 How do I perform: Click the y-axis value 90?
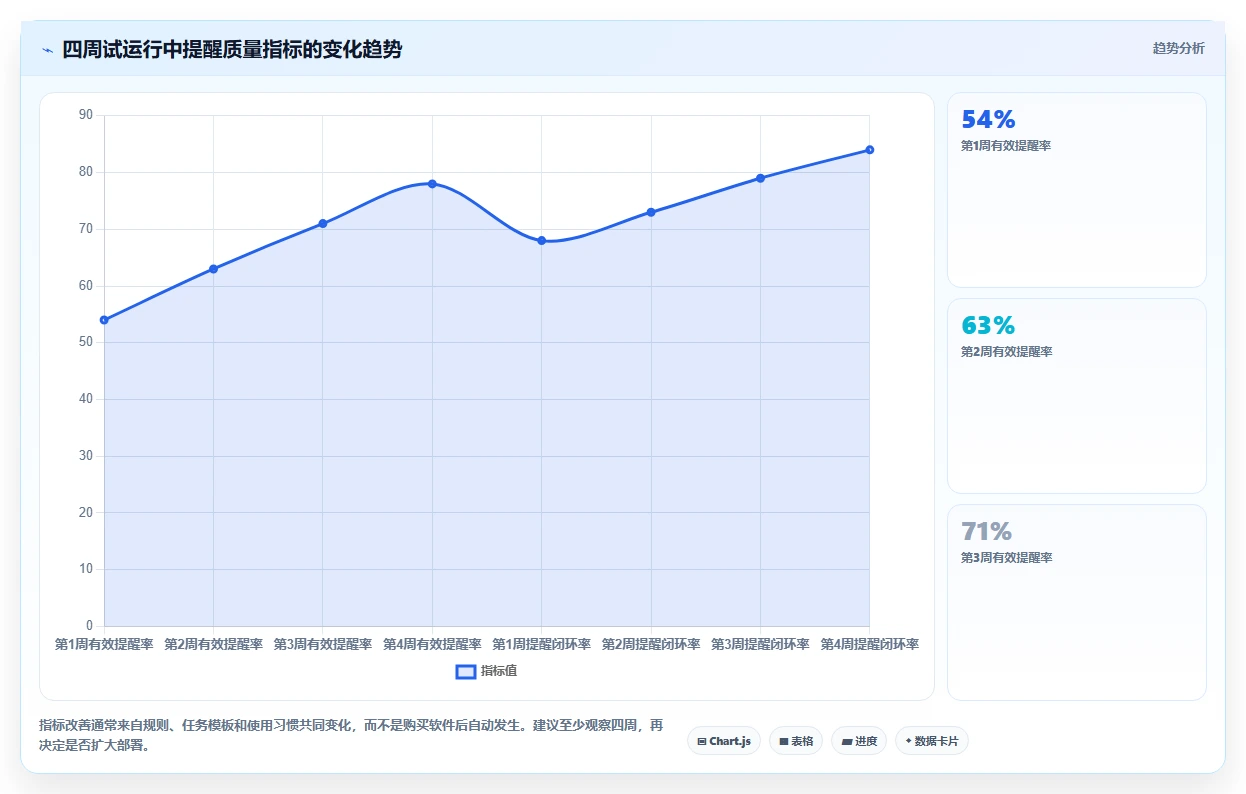coord(85,115)
